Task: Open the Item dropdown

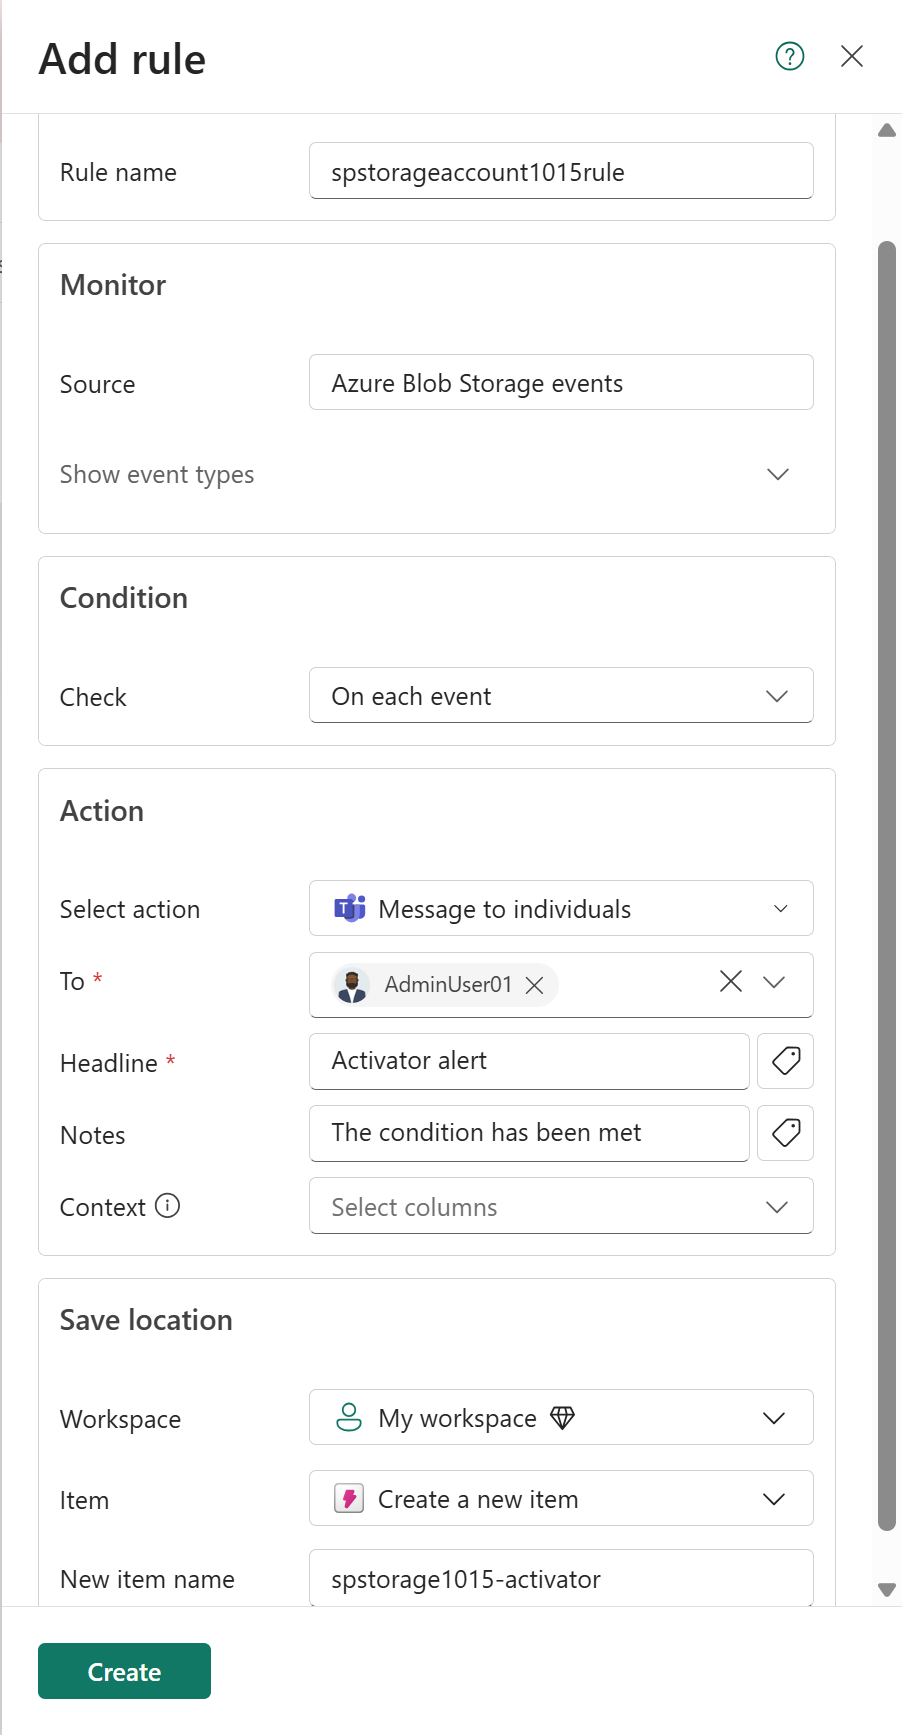Action: 561,1499
